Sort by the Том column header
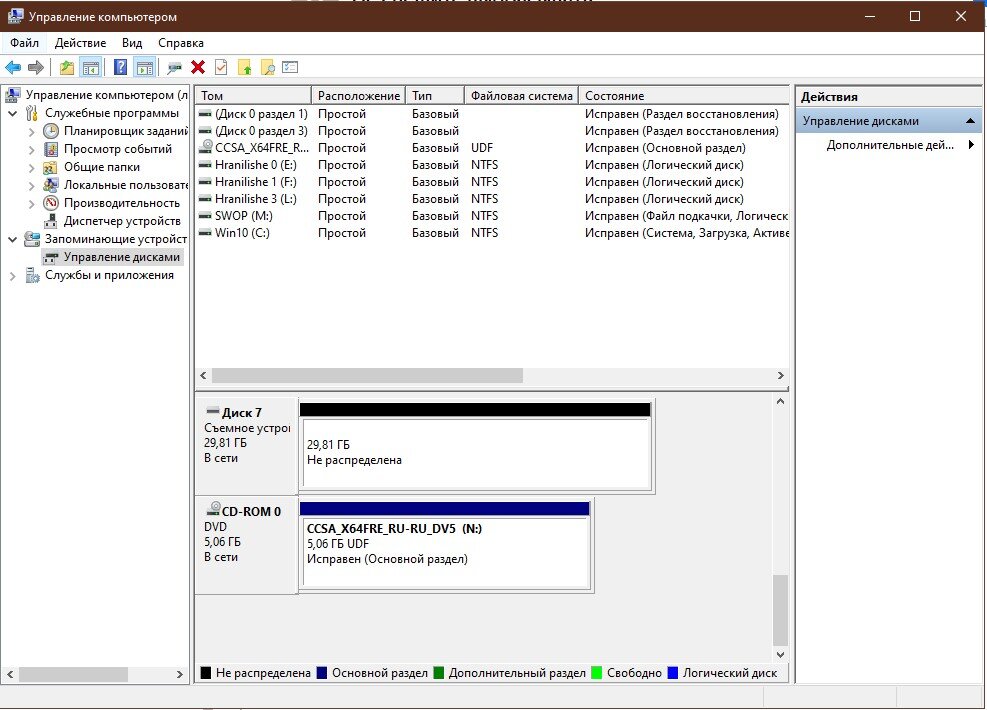 click(253, 96)
